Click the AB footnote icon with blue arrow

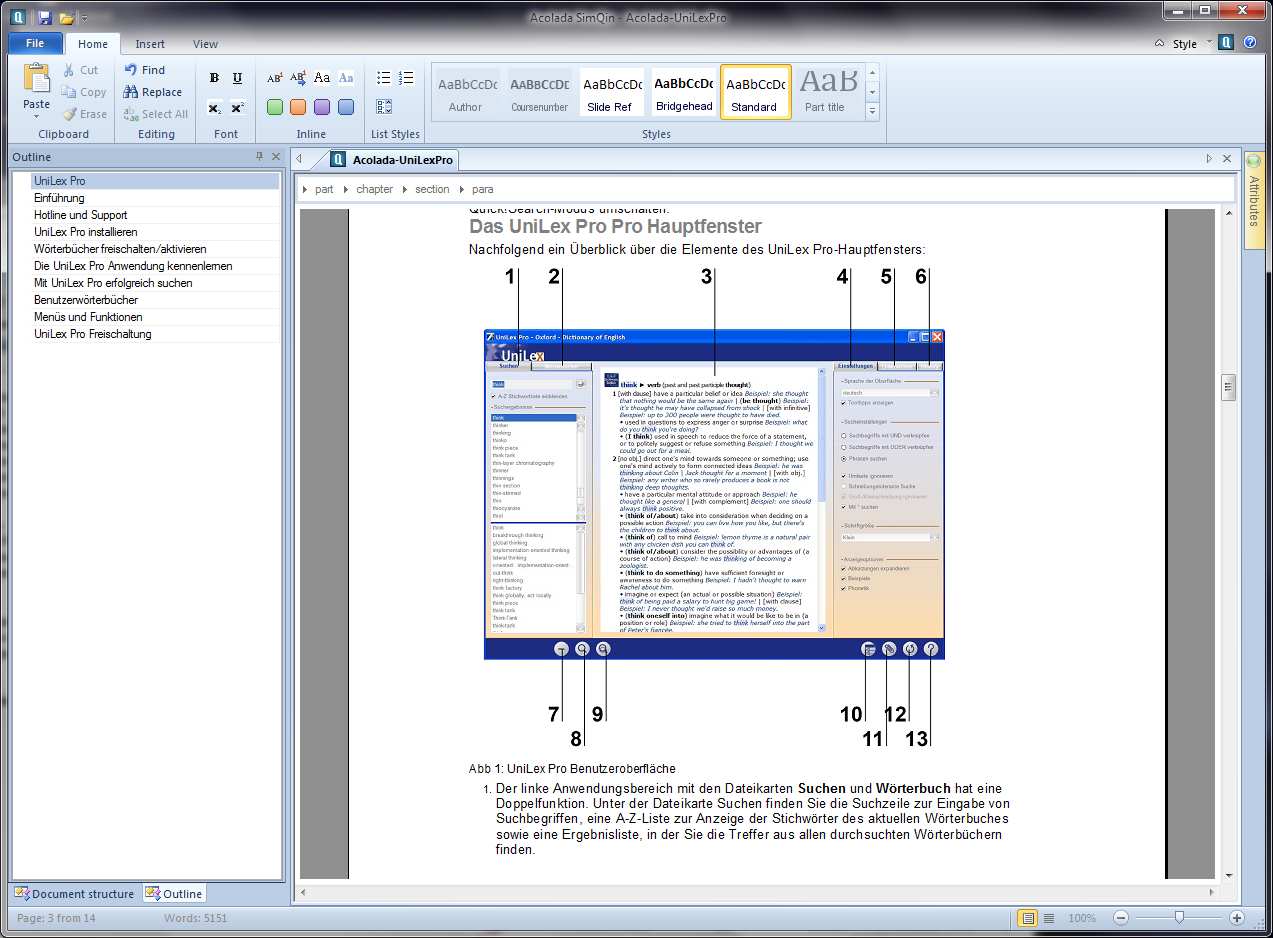click(298, 78)
